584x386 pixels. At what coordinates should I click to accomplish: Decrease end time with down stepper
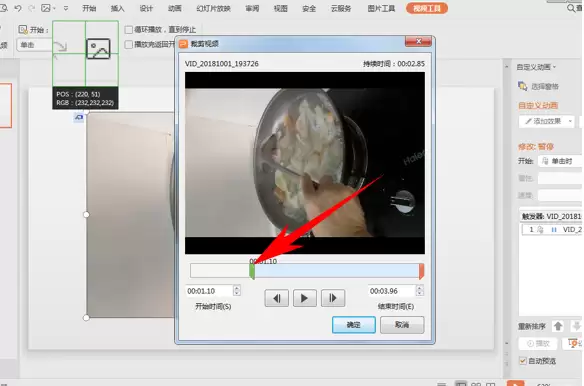[x=420, y=294]
